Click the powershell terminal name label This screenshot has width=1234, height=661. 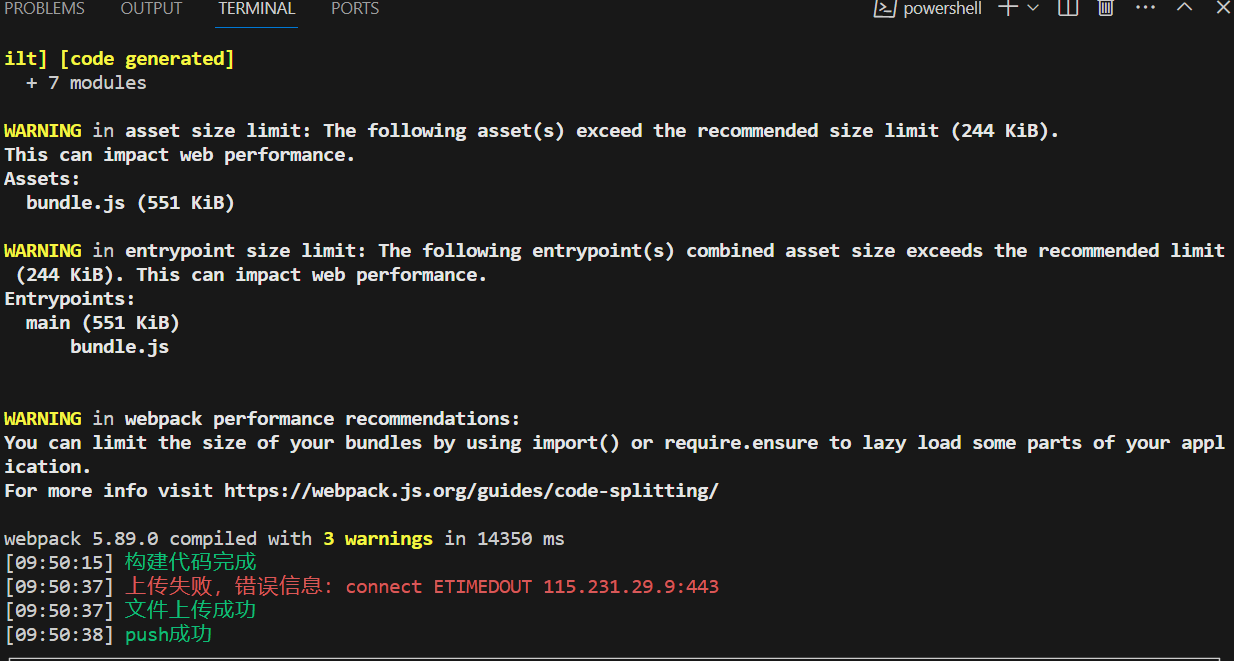[942, 9]
